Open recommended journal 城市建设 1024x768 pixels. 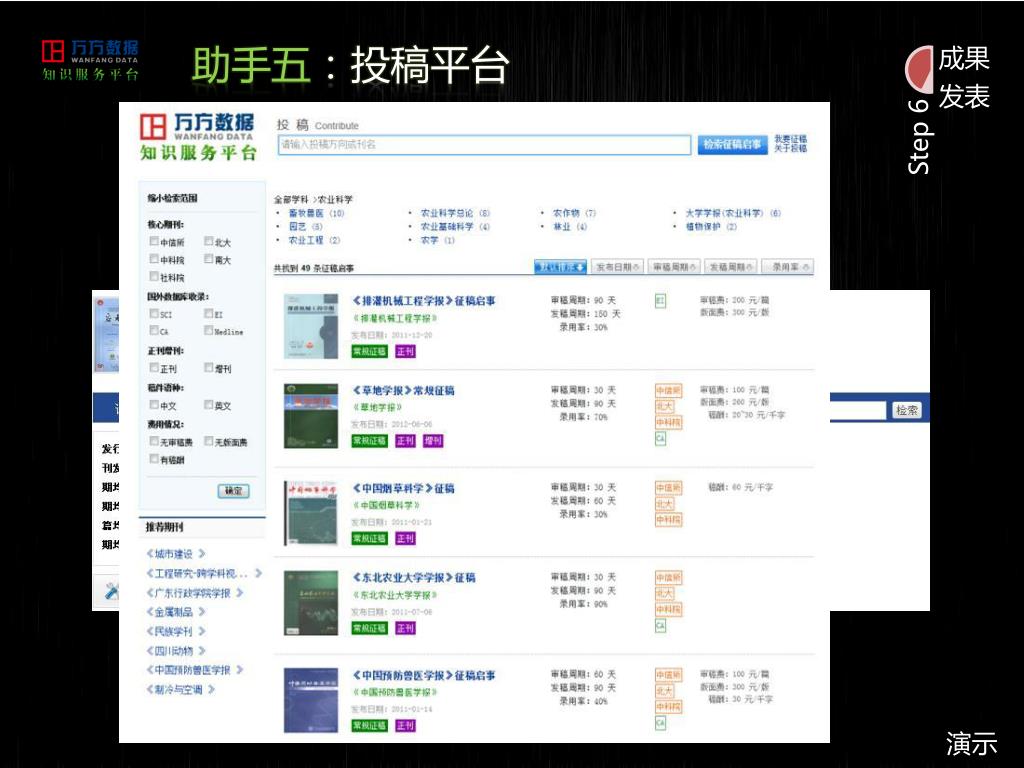[x=176, y=554]
